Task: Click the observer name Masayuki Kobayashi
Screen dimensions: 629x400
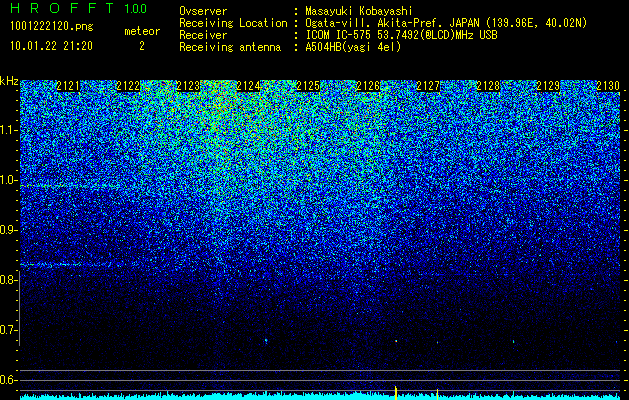Action: click(358, 11)
